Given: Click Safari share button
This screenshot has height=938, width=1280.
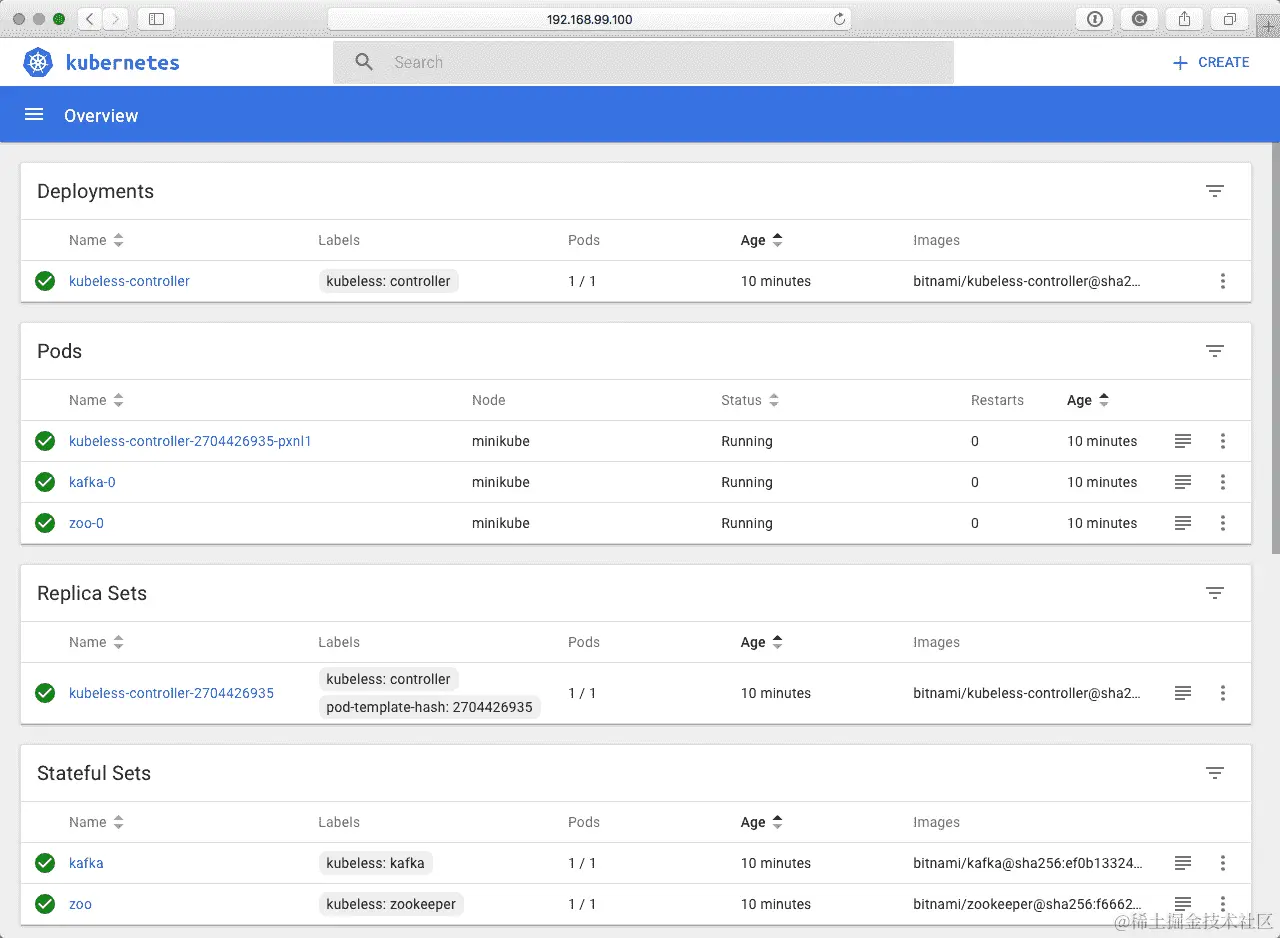Looking at the screenshot, I should pyautogui.click(x=1185, y=19).
